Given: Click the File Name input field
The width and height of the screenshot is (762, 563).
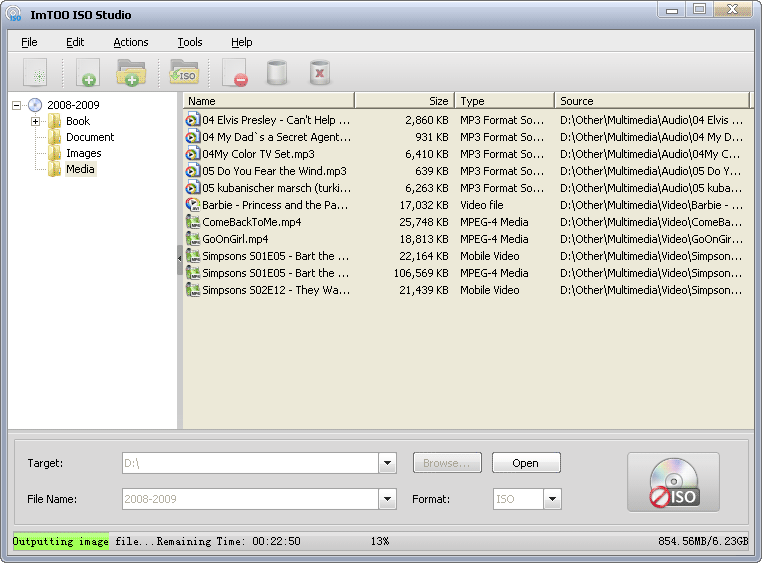Looking at the screenshot, I should coord(250,499).
